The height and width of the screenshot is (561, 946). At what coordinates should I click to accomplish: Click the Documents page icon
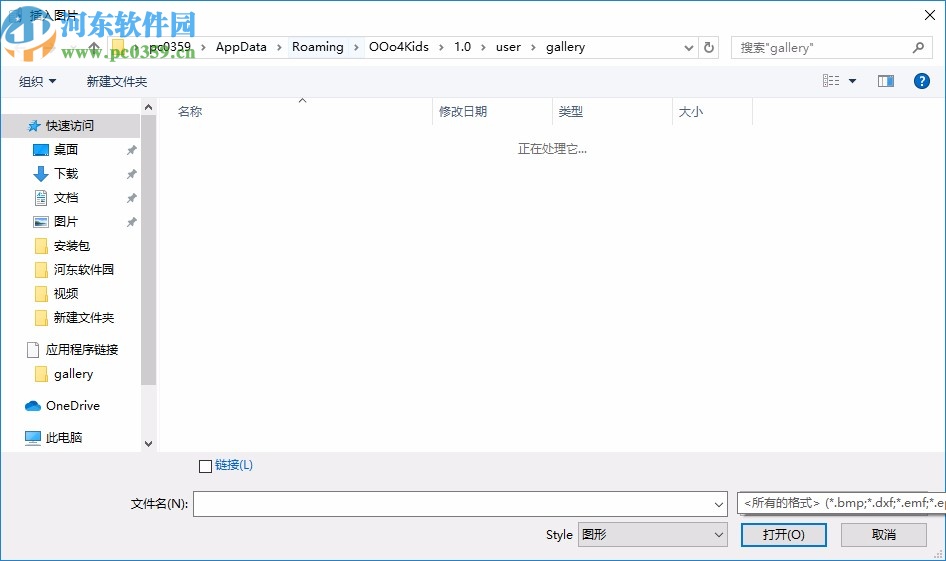point(40,198)
